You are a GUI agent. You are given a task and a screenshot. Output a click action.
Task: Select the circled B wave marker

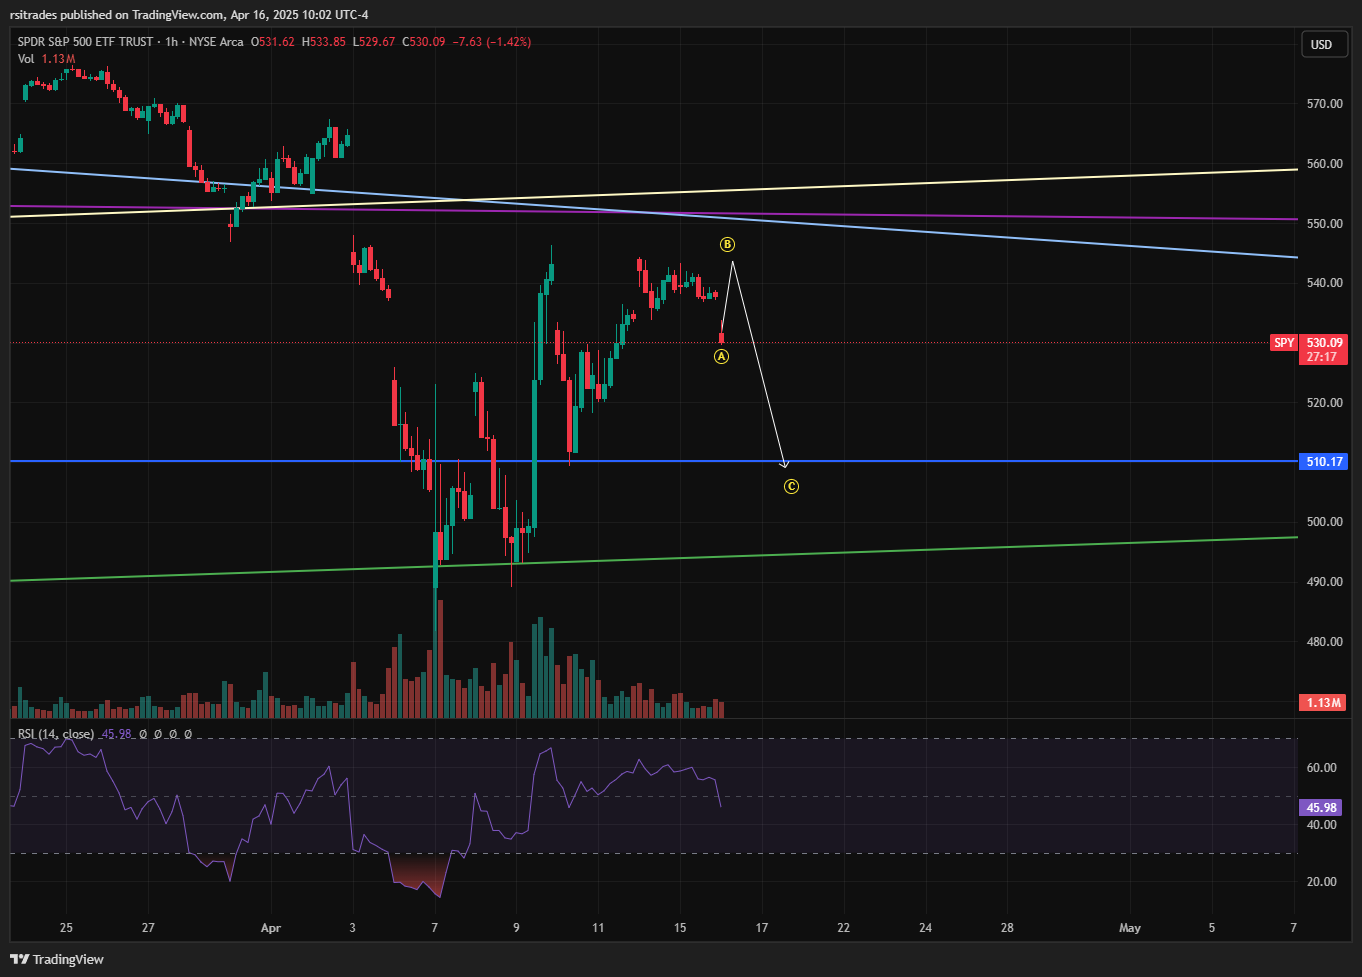728,244
